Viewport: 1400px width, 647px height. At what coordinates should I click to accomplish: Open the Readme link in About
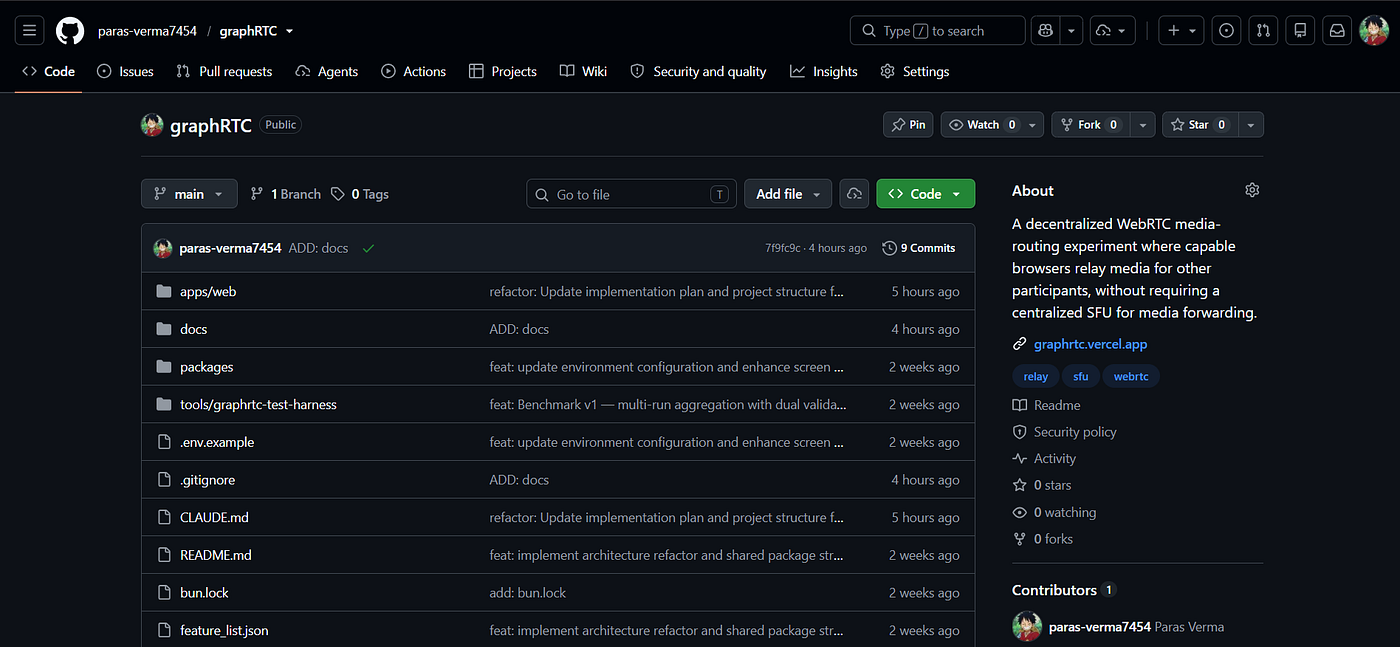point(1047,405)
